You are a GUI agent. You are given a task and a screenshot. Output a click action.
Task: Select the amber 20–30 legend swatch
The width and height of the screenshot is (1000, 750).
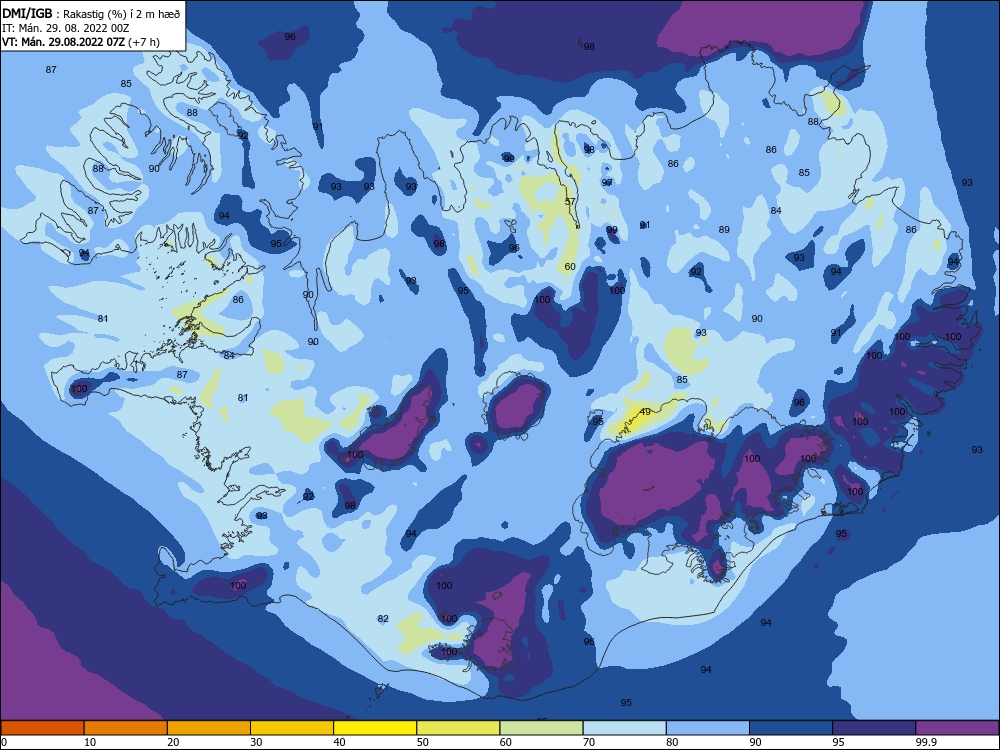(209, 728)
